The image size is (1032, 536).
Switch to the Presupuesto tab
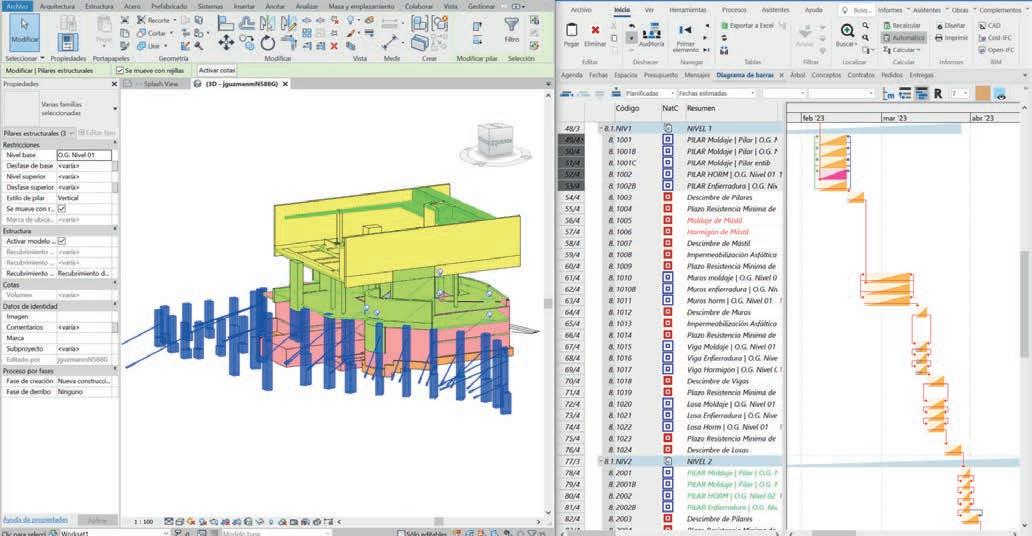[x=661, y=75]
